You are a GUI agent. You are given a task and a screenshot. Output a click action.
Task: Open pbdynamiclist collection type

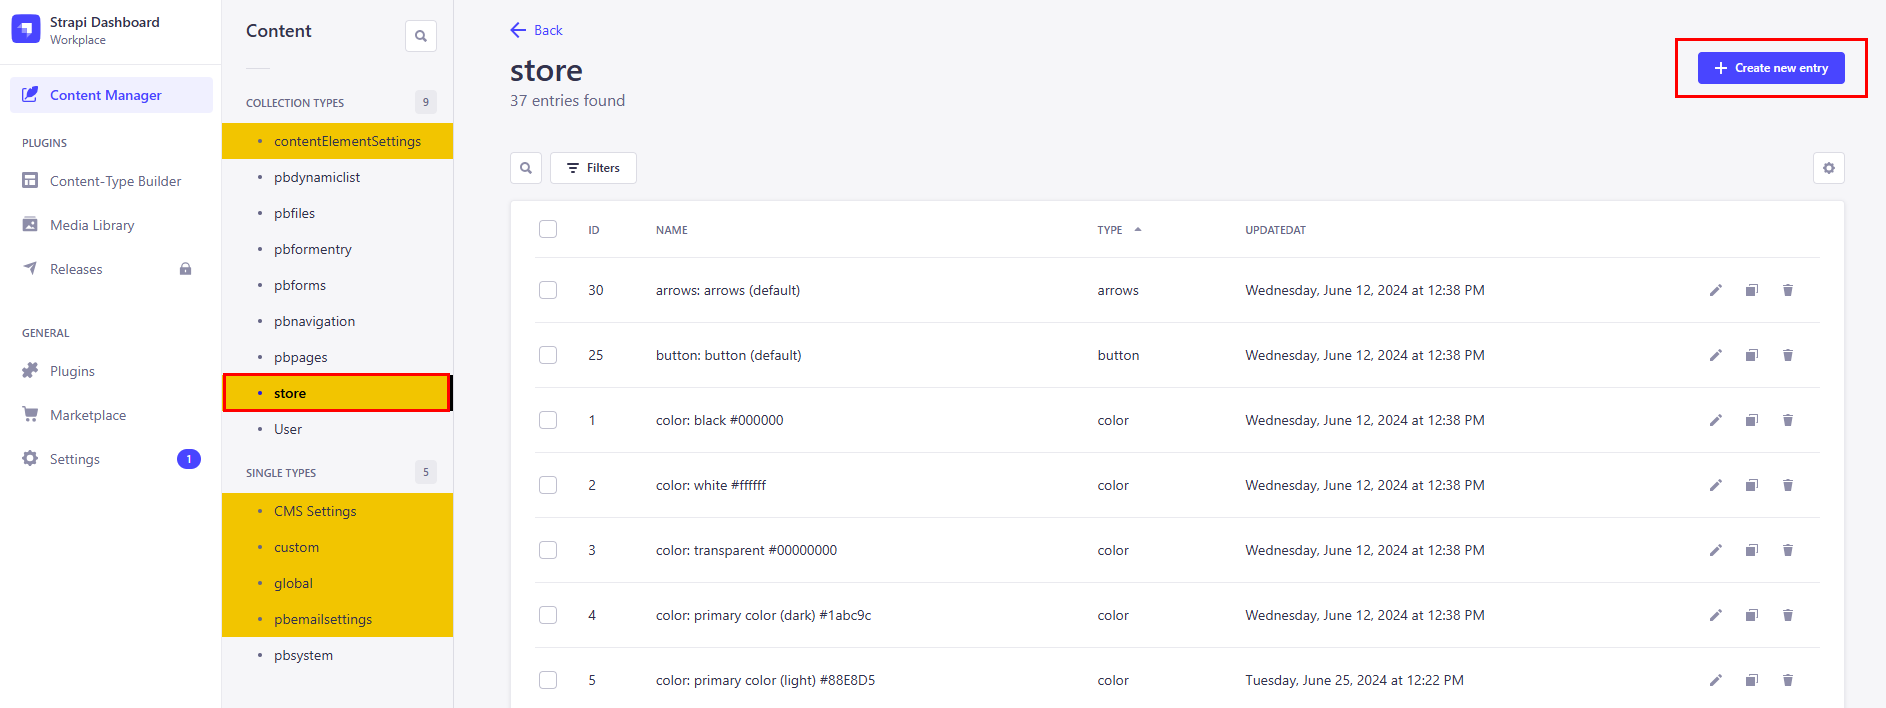click(x=337, y=177)
